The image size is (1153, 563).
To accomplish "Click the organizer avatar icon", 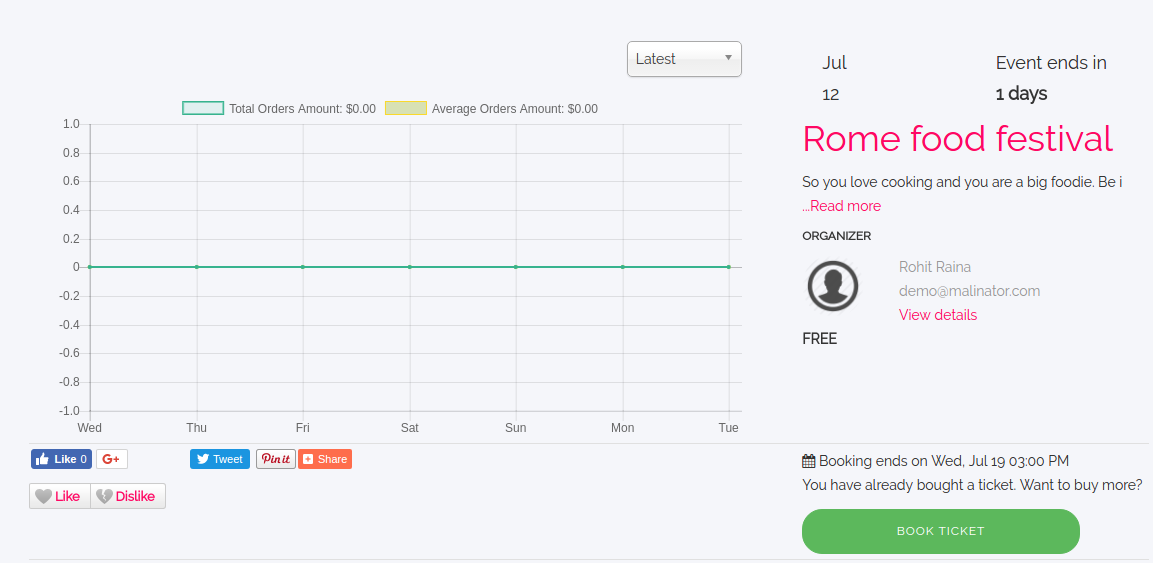I will coord(832,285).
